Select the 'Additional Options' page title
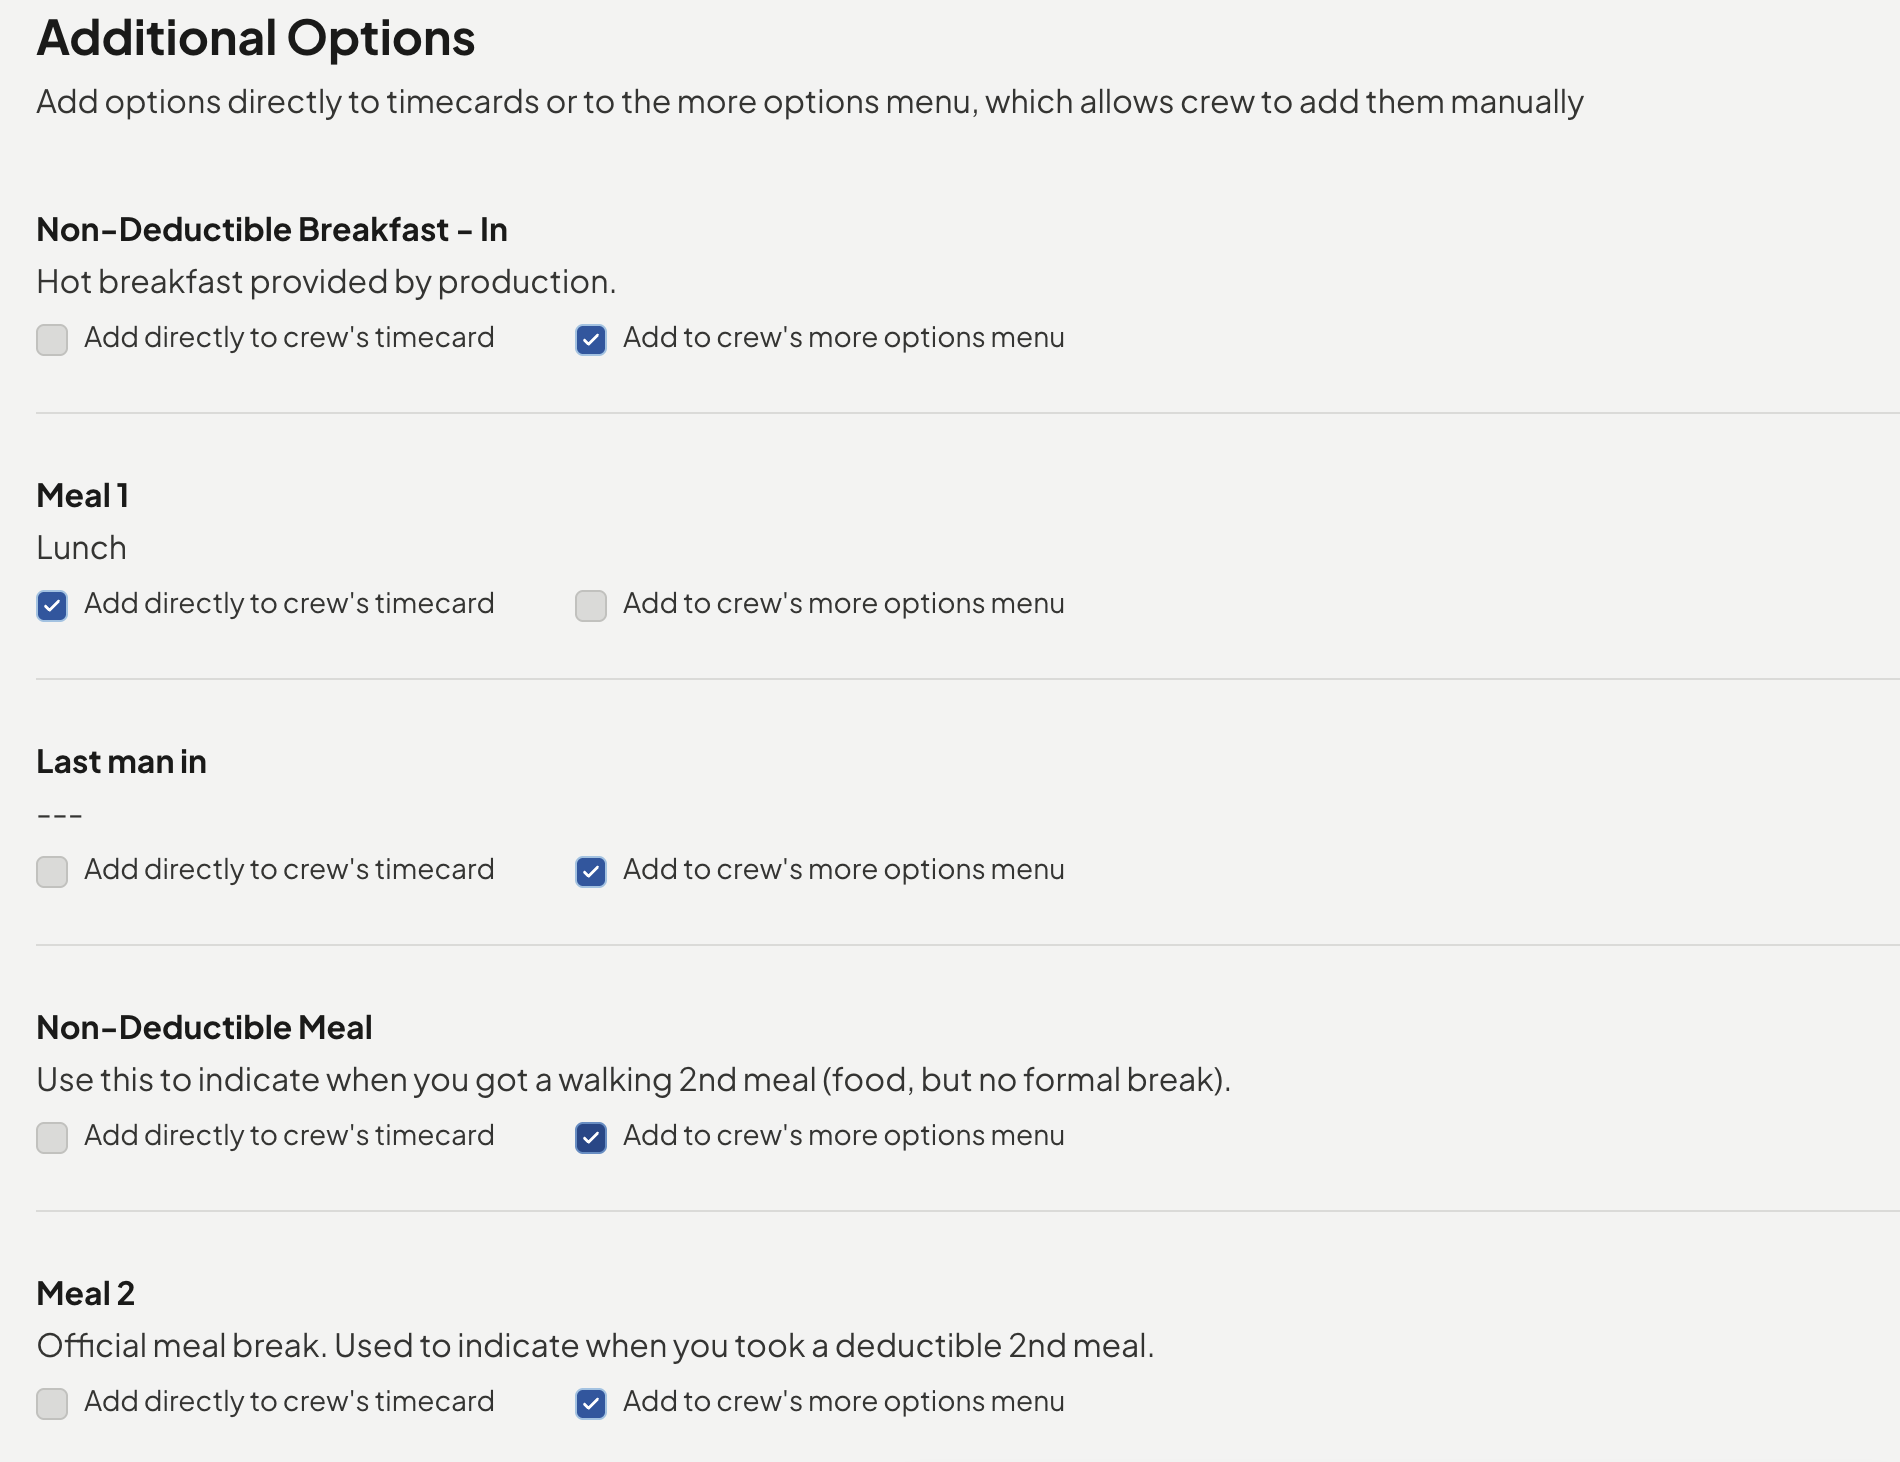This screenshot has height=1462, width=1900. pyautogui.click(x=256, y=39)
